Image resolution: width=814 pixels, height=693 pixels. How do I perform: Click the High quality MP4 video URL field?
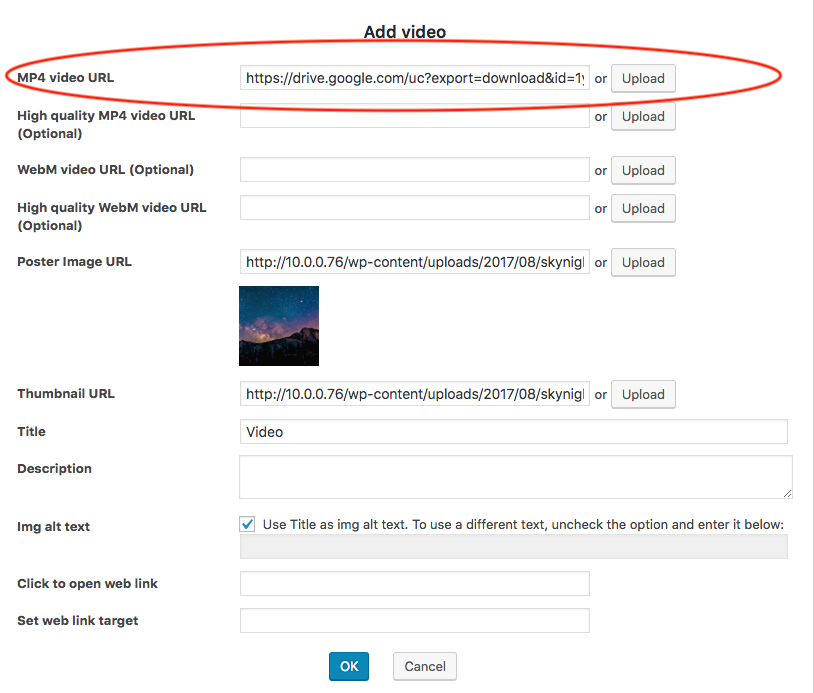point(414,116)
